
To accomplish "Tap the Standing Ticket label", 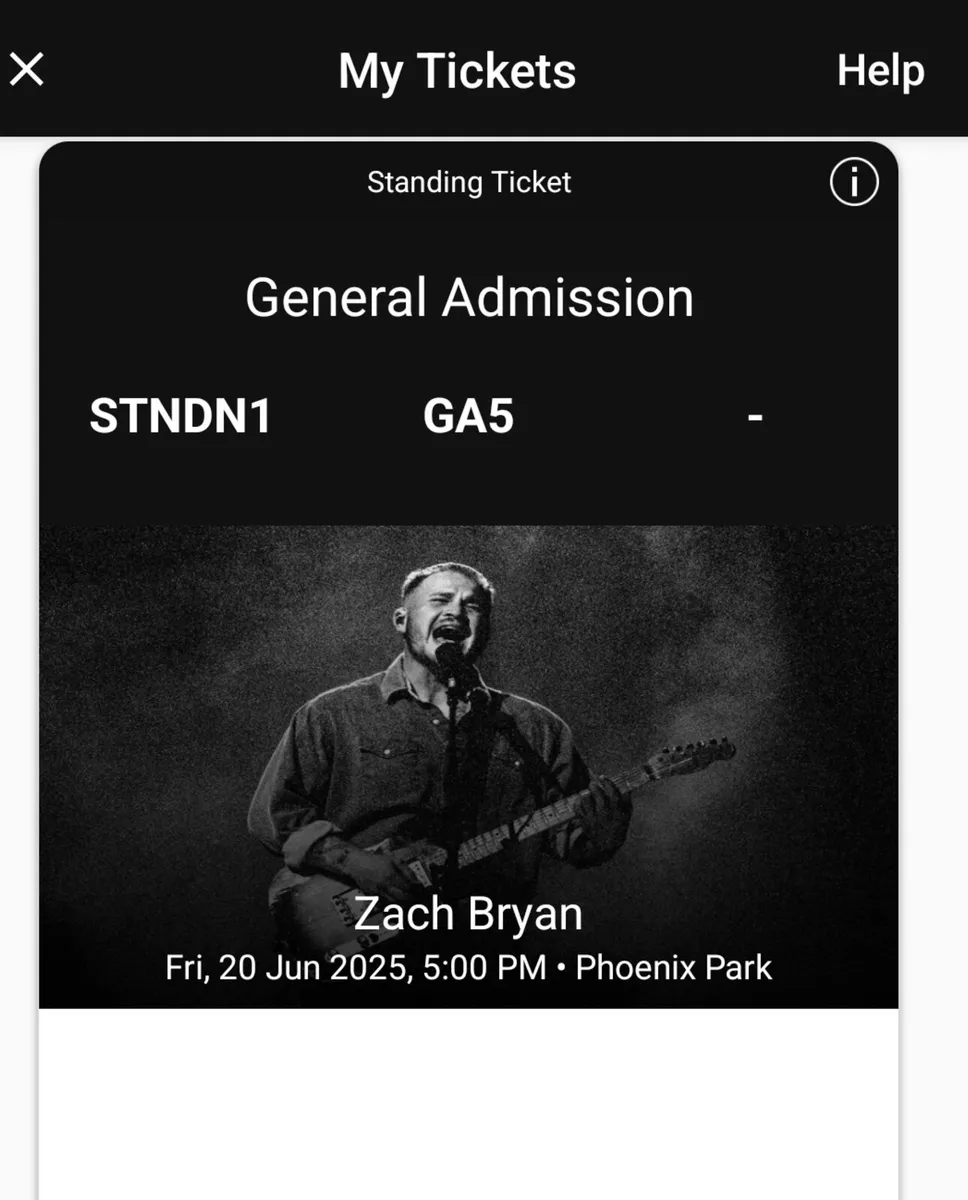I will pos(469,182).
